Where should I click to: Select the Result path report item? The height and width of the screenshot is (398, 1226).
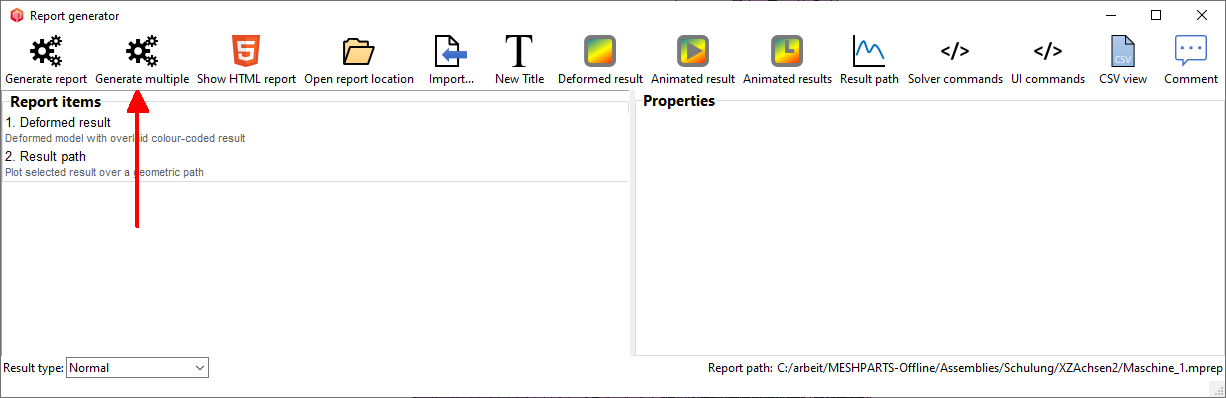pos(315,164)
